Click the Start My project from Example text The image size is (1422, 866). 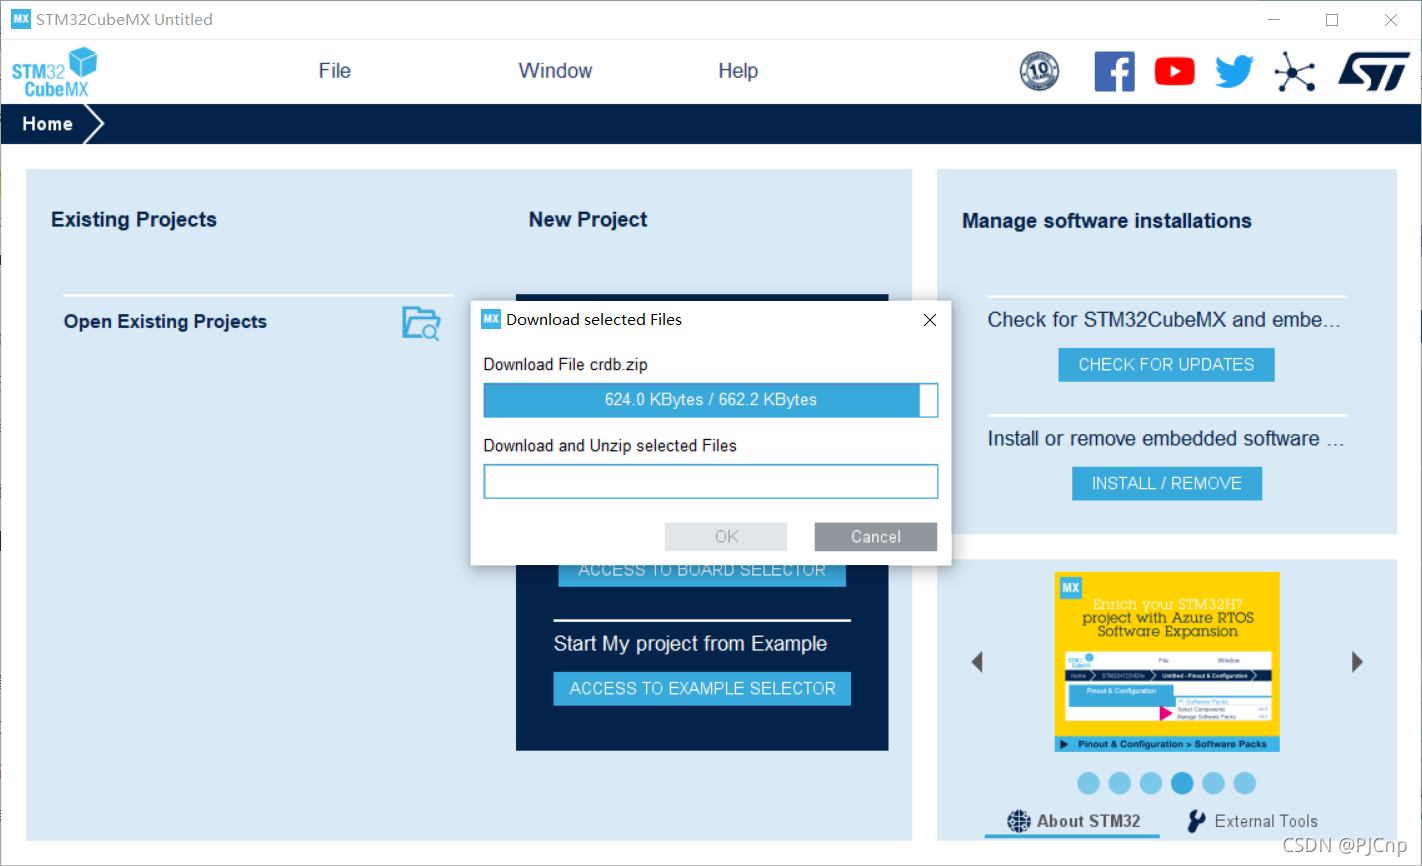[690, 644]
